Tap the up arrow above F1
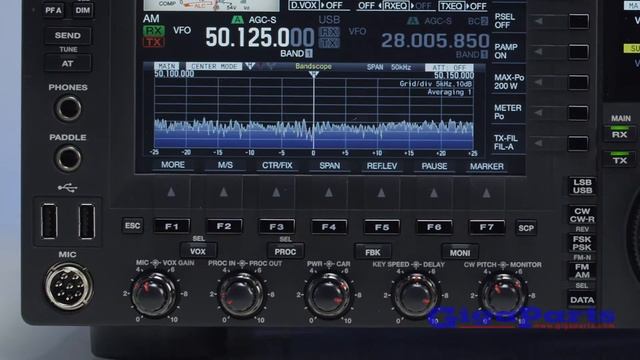This screenshot has height=360, width=640. 171,192
